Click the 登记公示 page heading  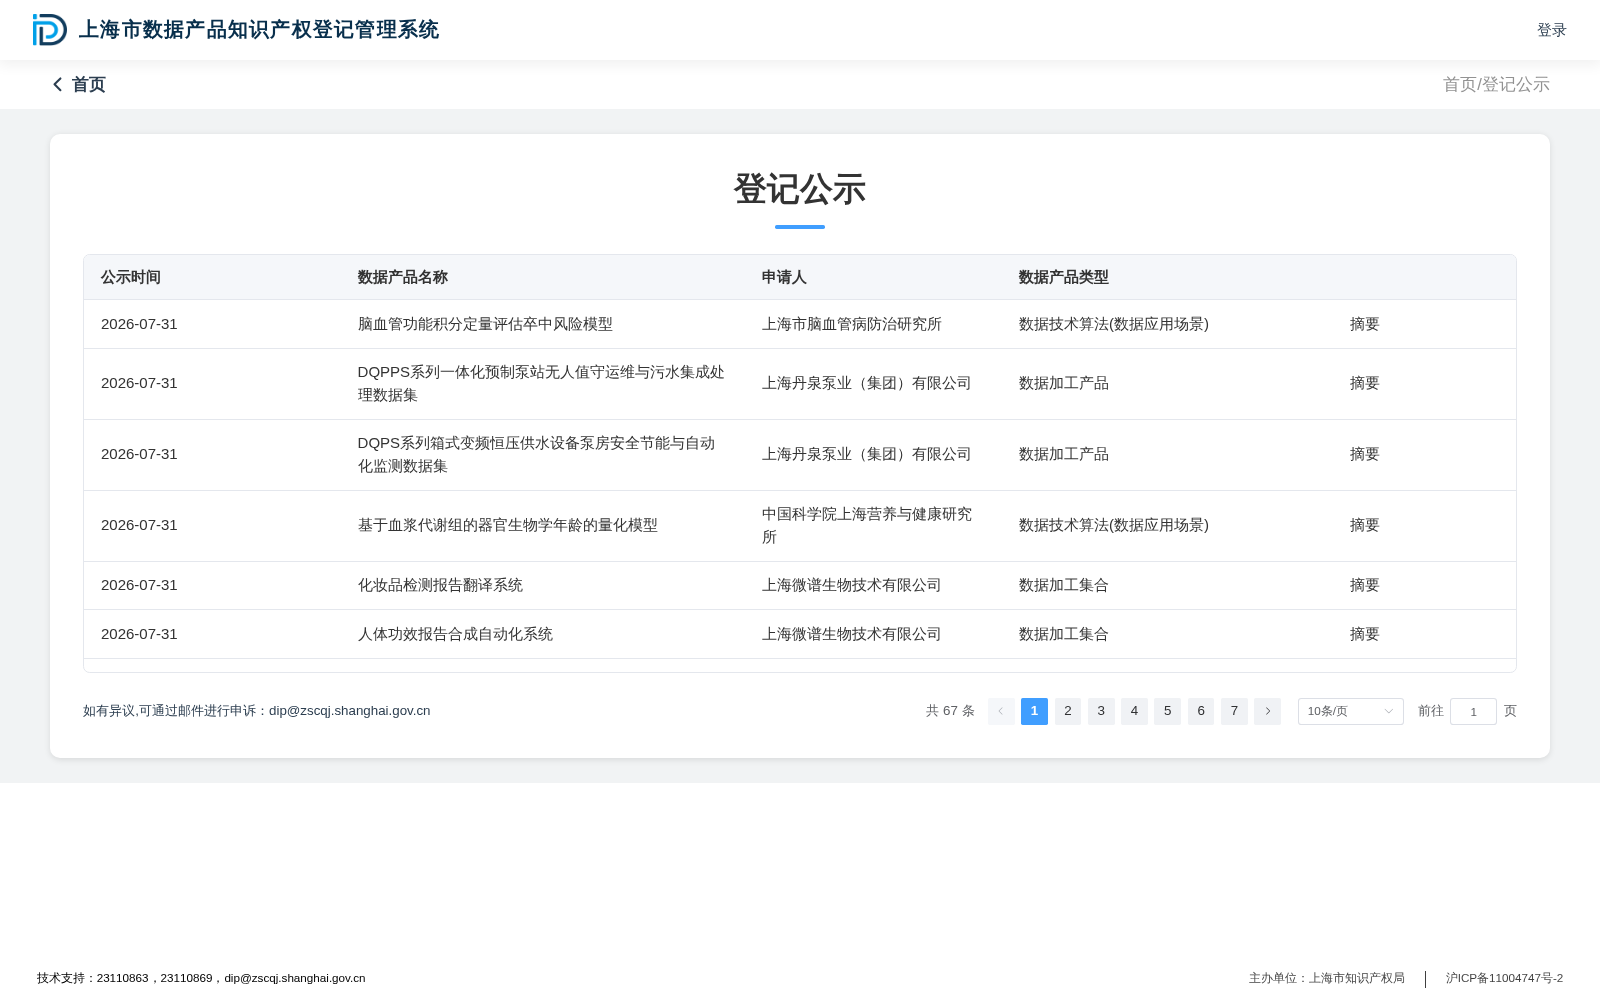coord(800,189)
